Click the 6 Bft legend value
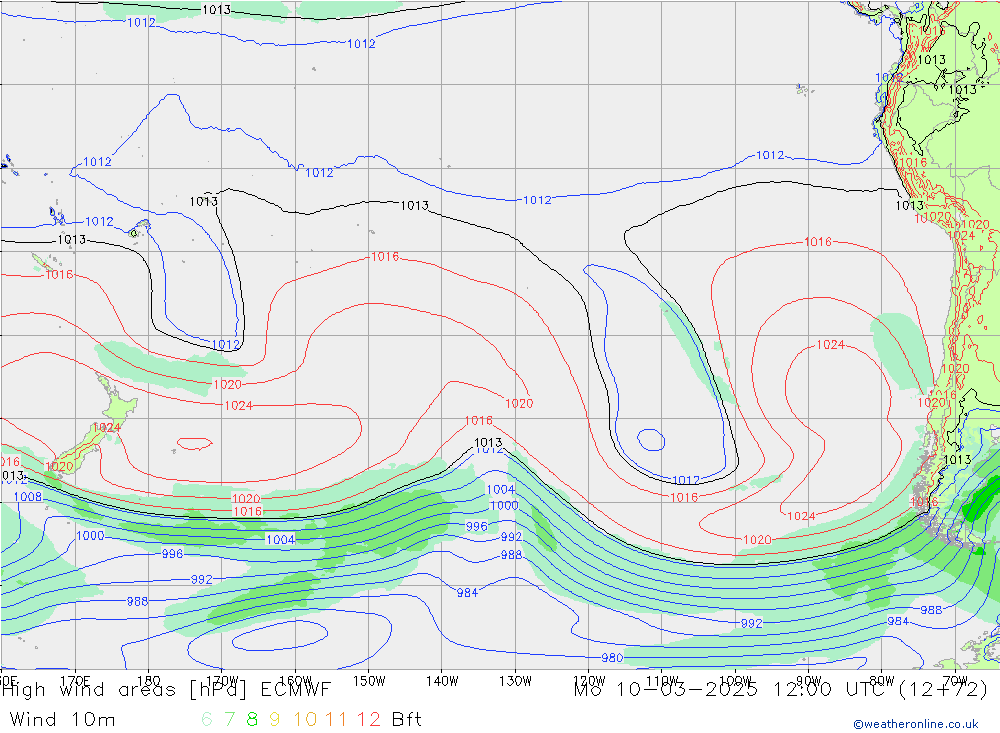The image size is (1000, 733). coord(207,720)
